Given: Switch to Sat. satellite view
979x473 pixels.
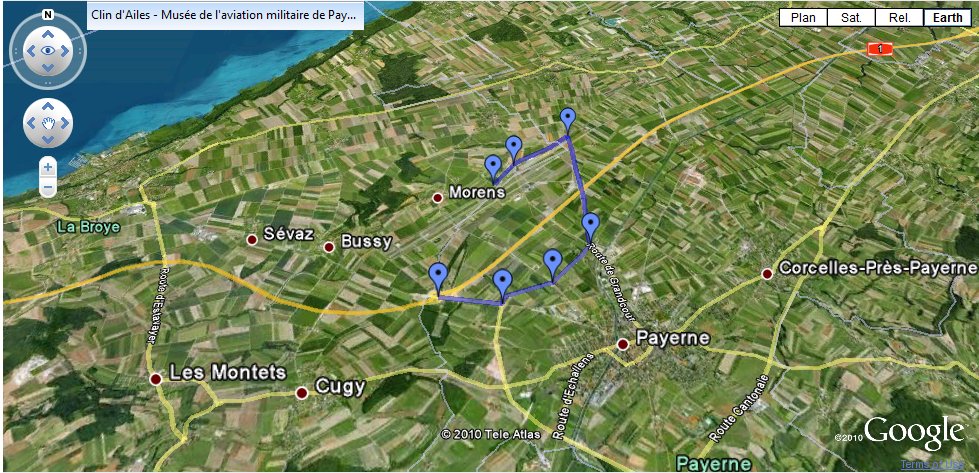Looking at the screenshot, I should coord(851,17).
